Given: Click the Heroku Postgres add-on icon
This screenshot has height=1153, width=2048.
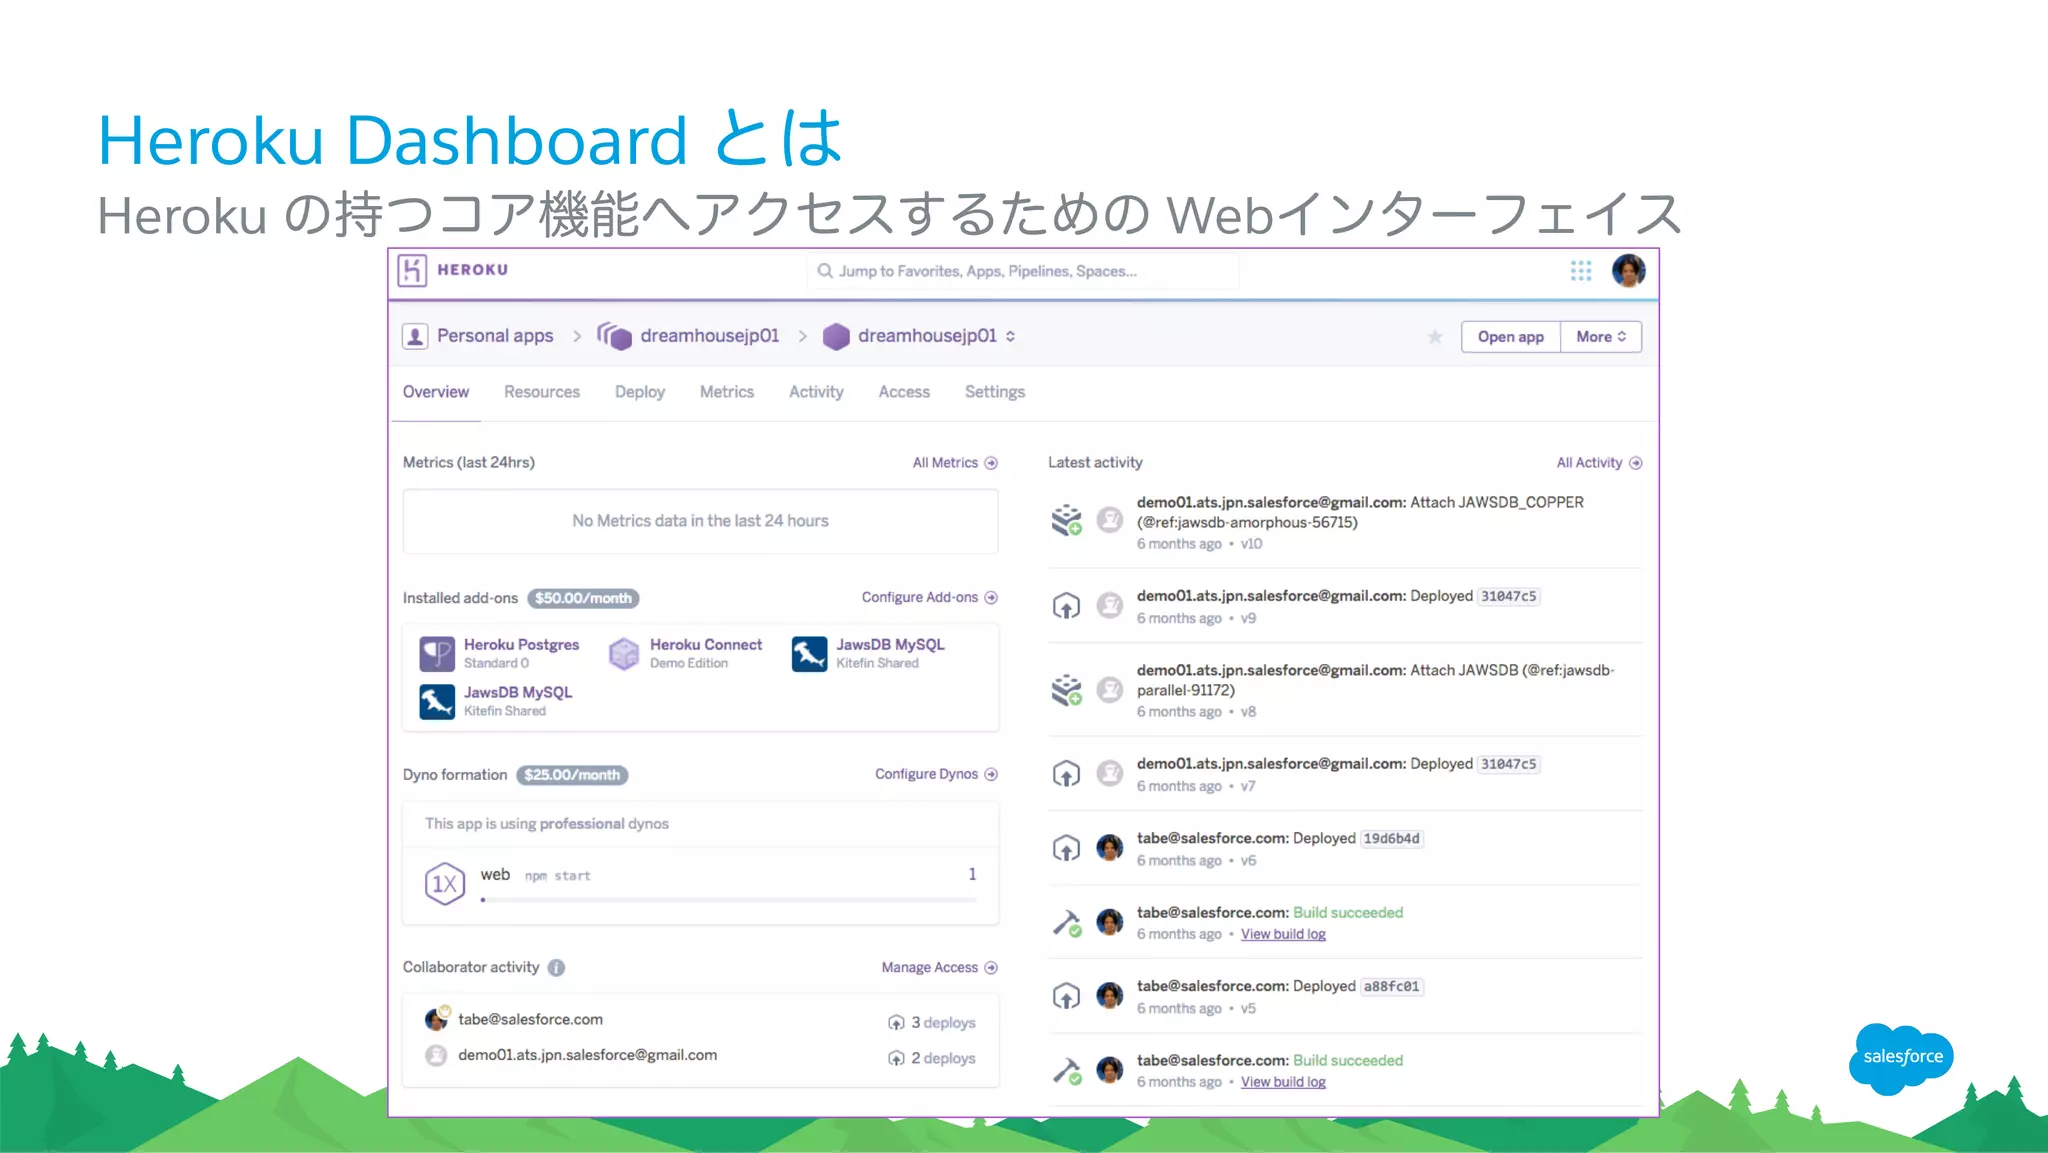Looking at the screenshot, I should tap(437, 654).
